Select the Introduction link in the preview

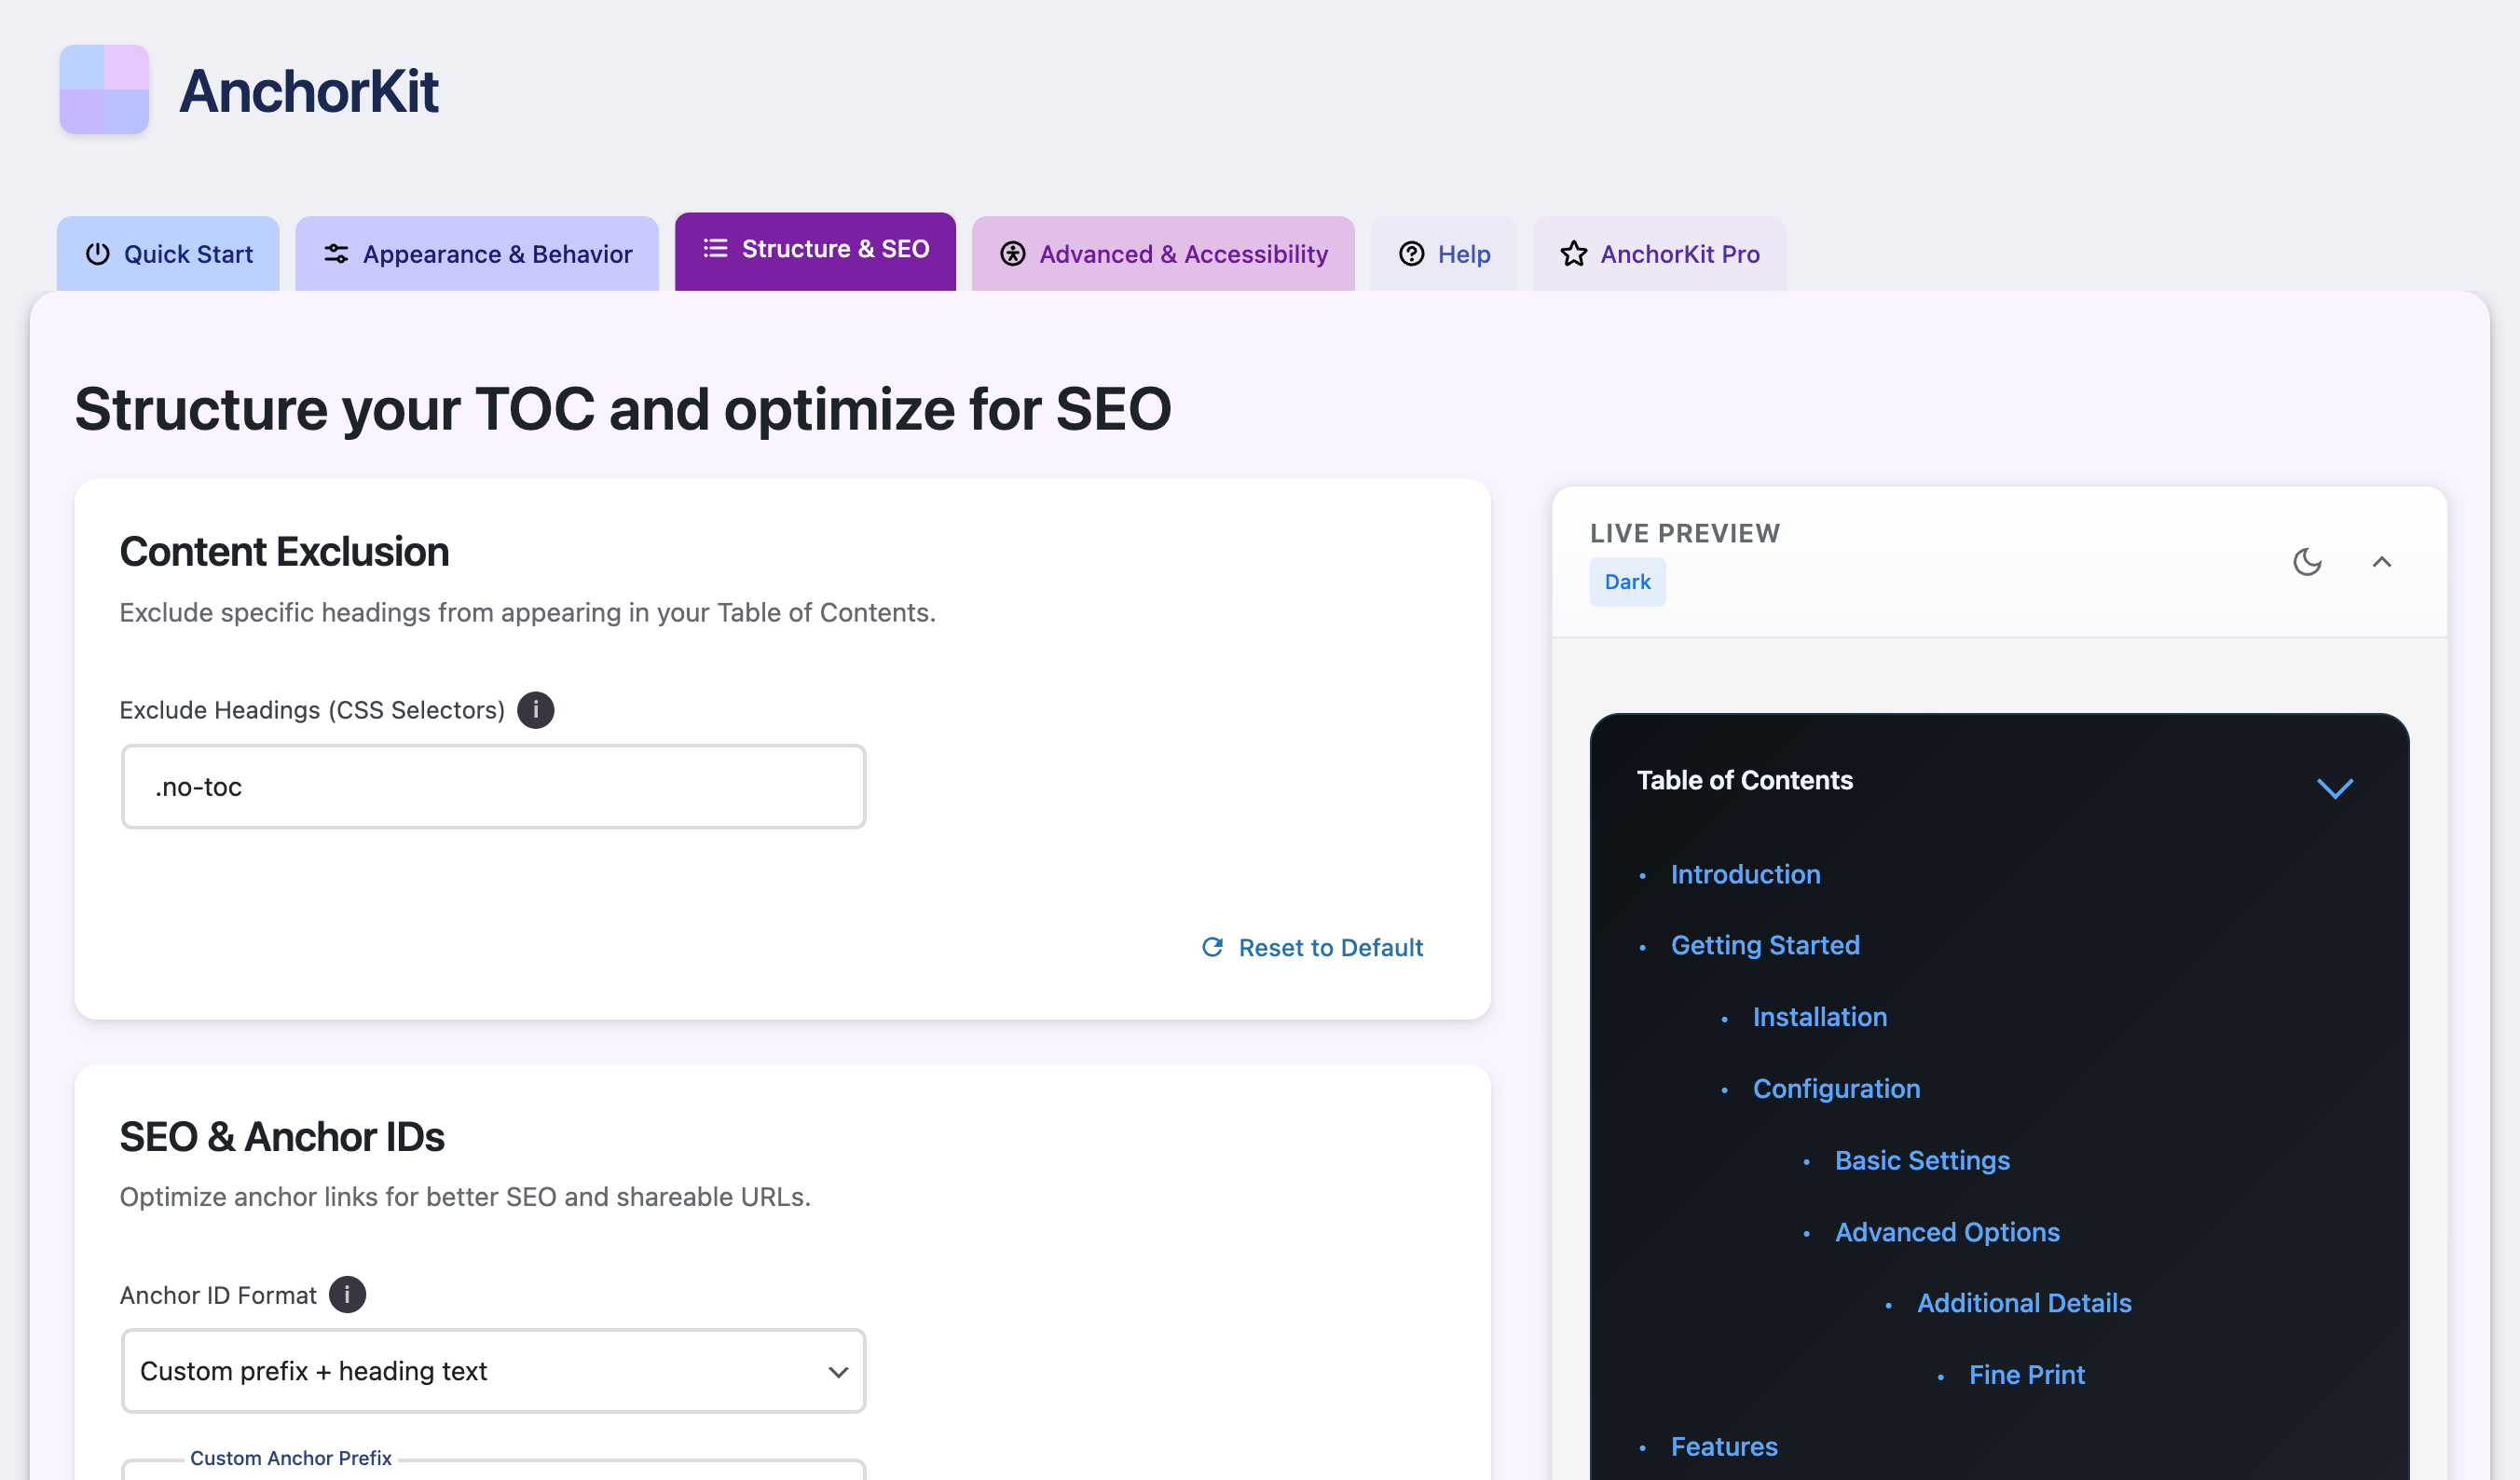coord(1745,874)
